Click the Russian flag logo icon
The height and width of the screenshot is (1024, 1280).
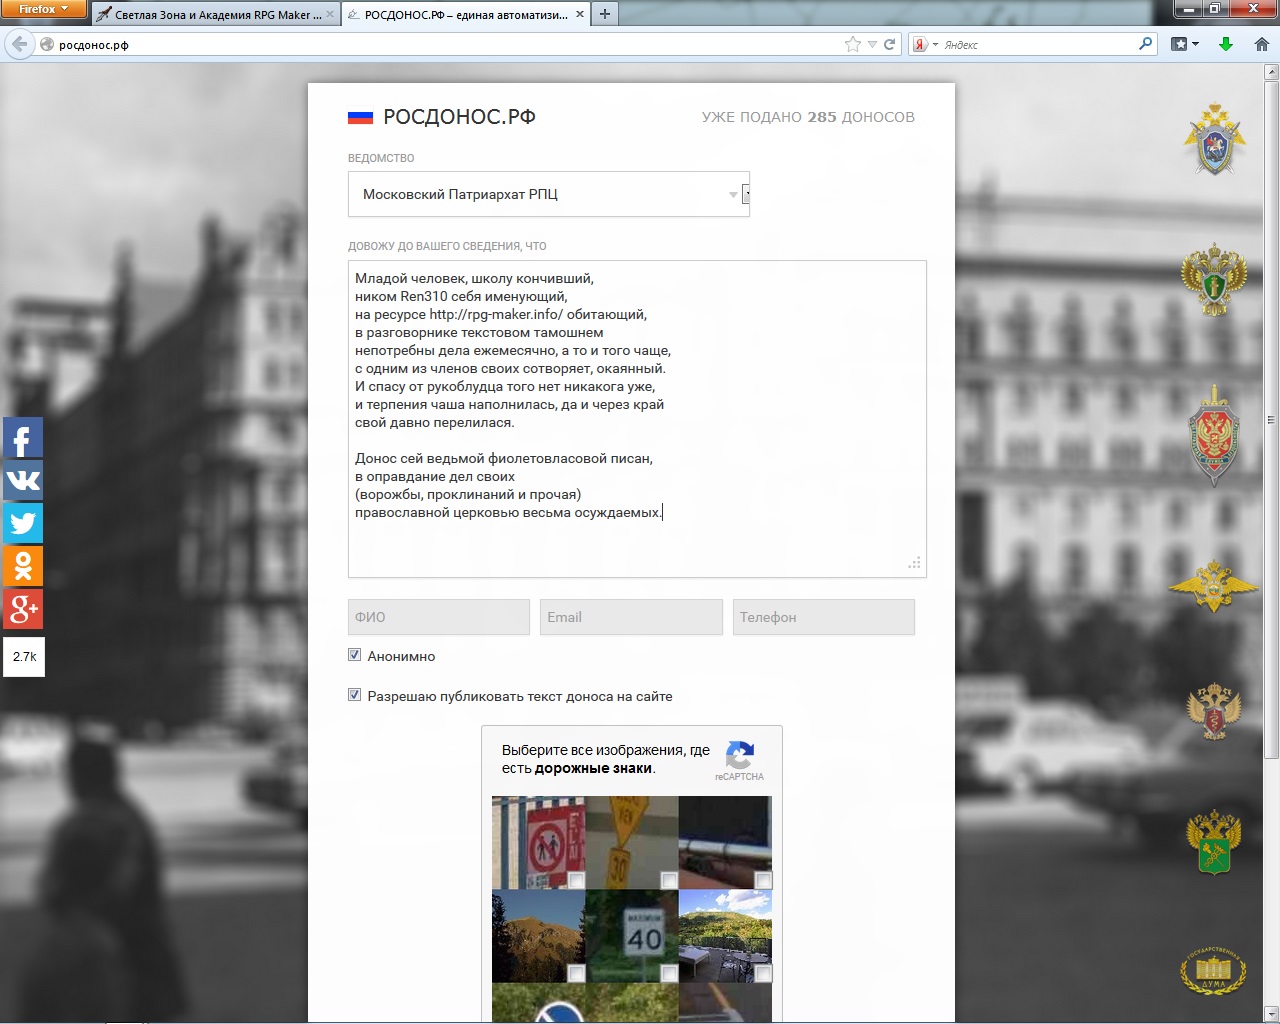360,117
